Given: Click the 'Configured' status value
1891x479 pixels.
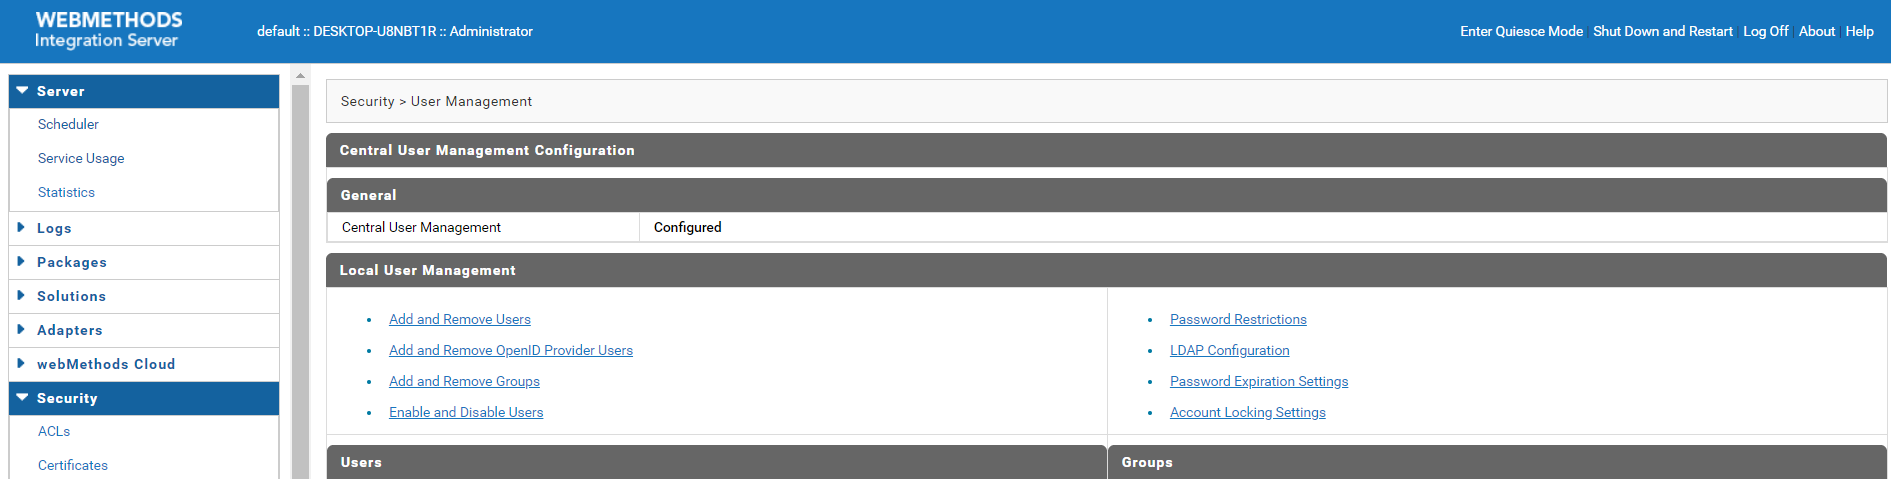Looking at the screenshot, I should point(687,227).
